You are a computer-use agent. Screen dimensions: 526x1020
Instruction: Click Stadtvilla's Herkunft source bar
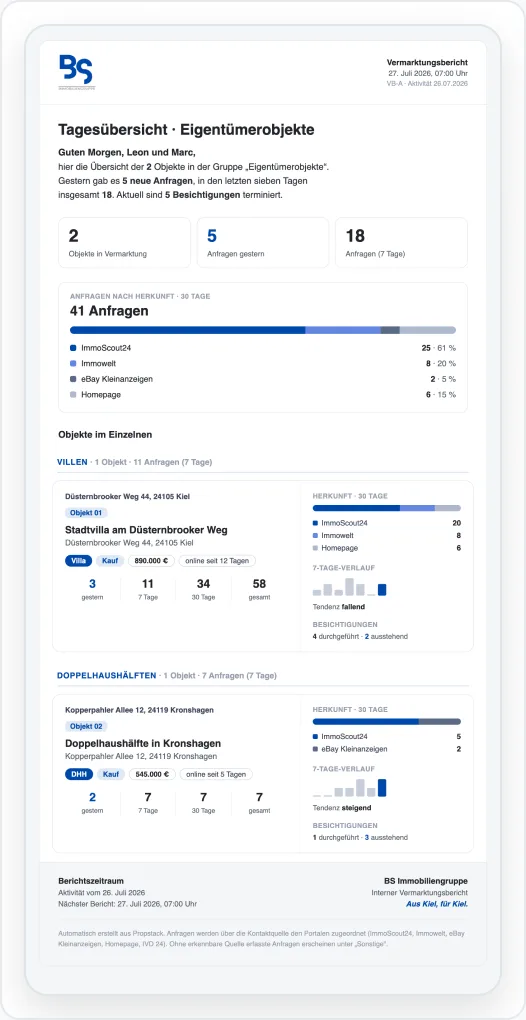click(387, 508)
